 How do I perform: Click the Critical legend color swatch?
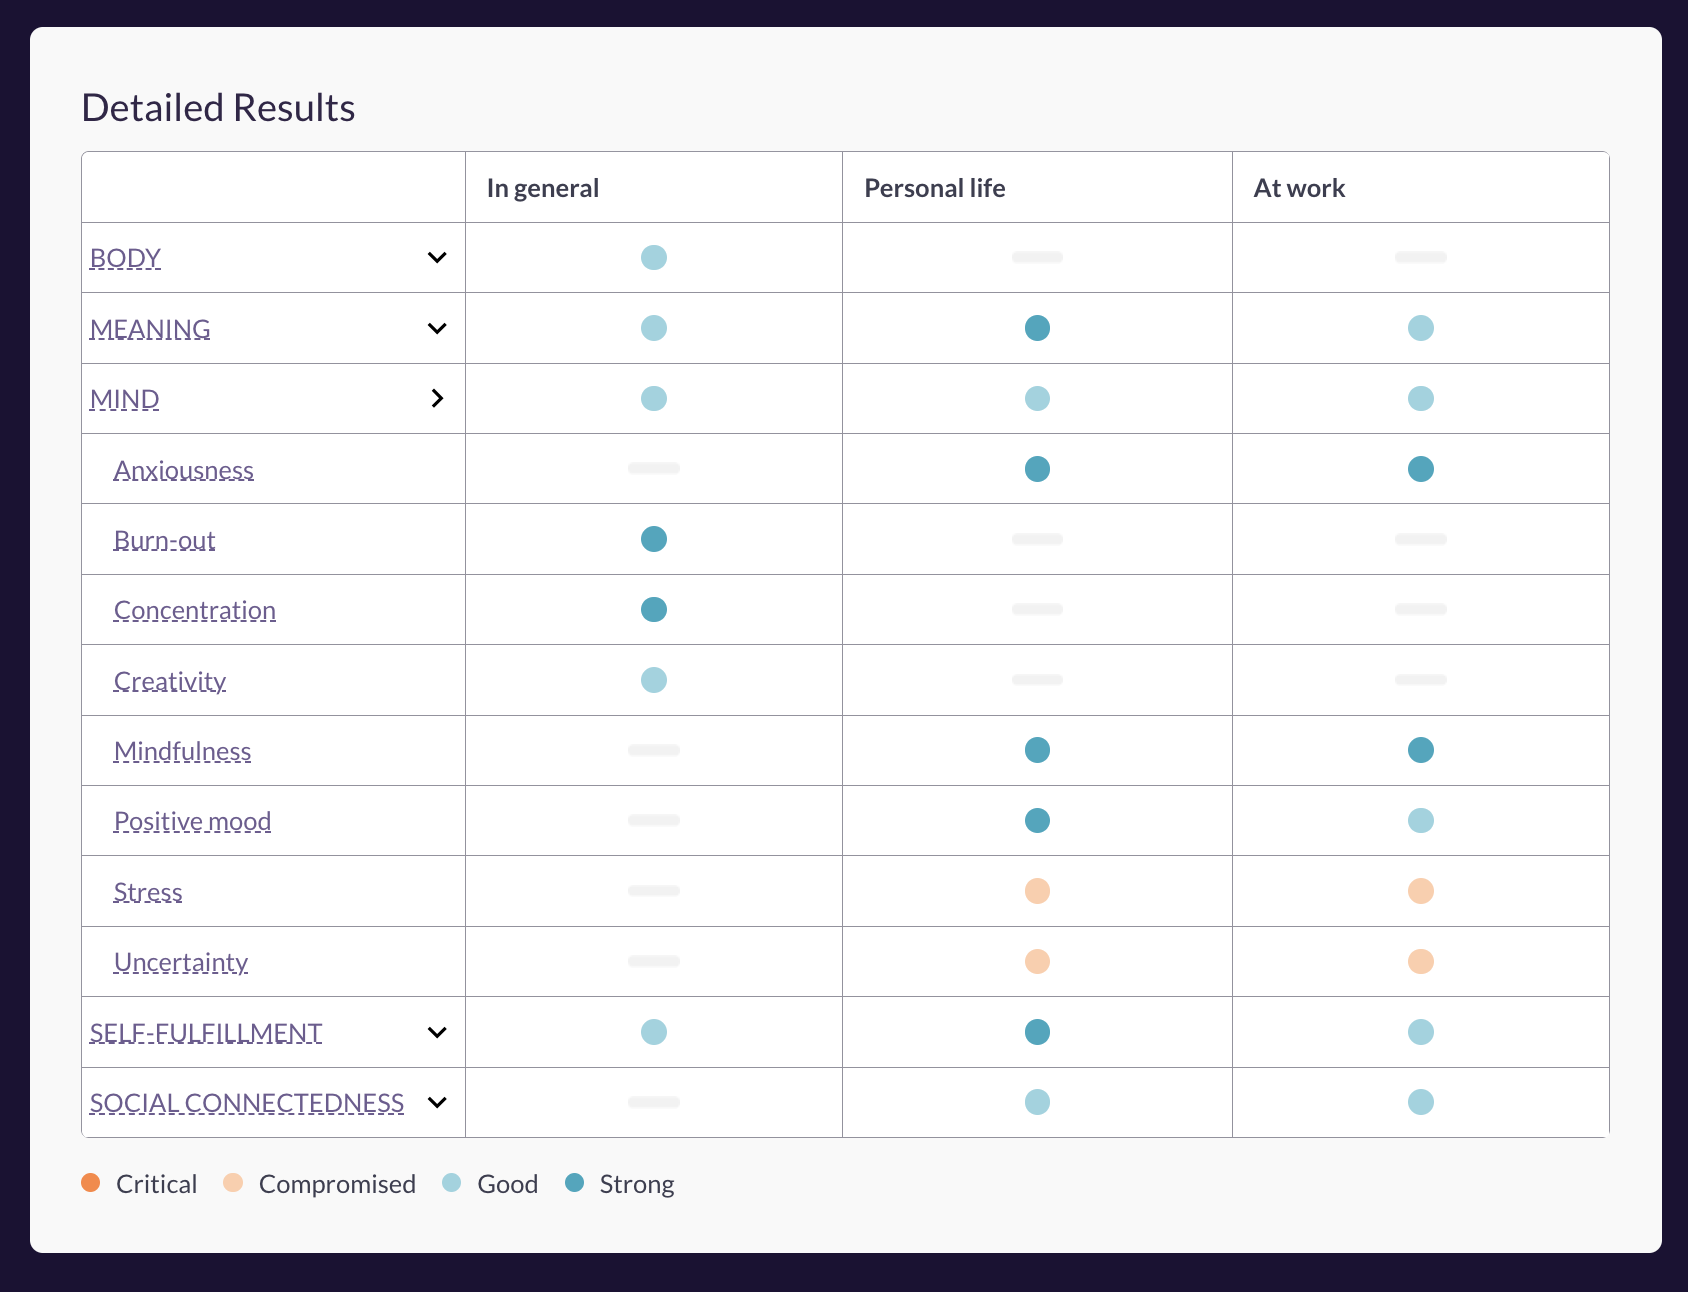coord(91,1183)
